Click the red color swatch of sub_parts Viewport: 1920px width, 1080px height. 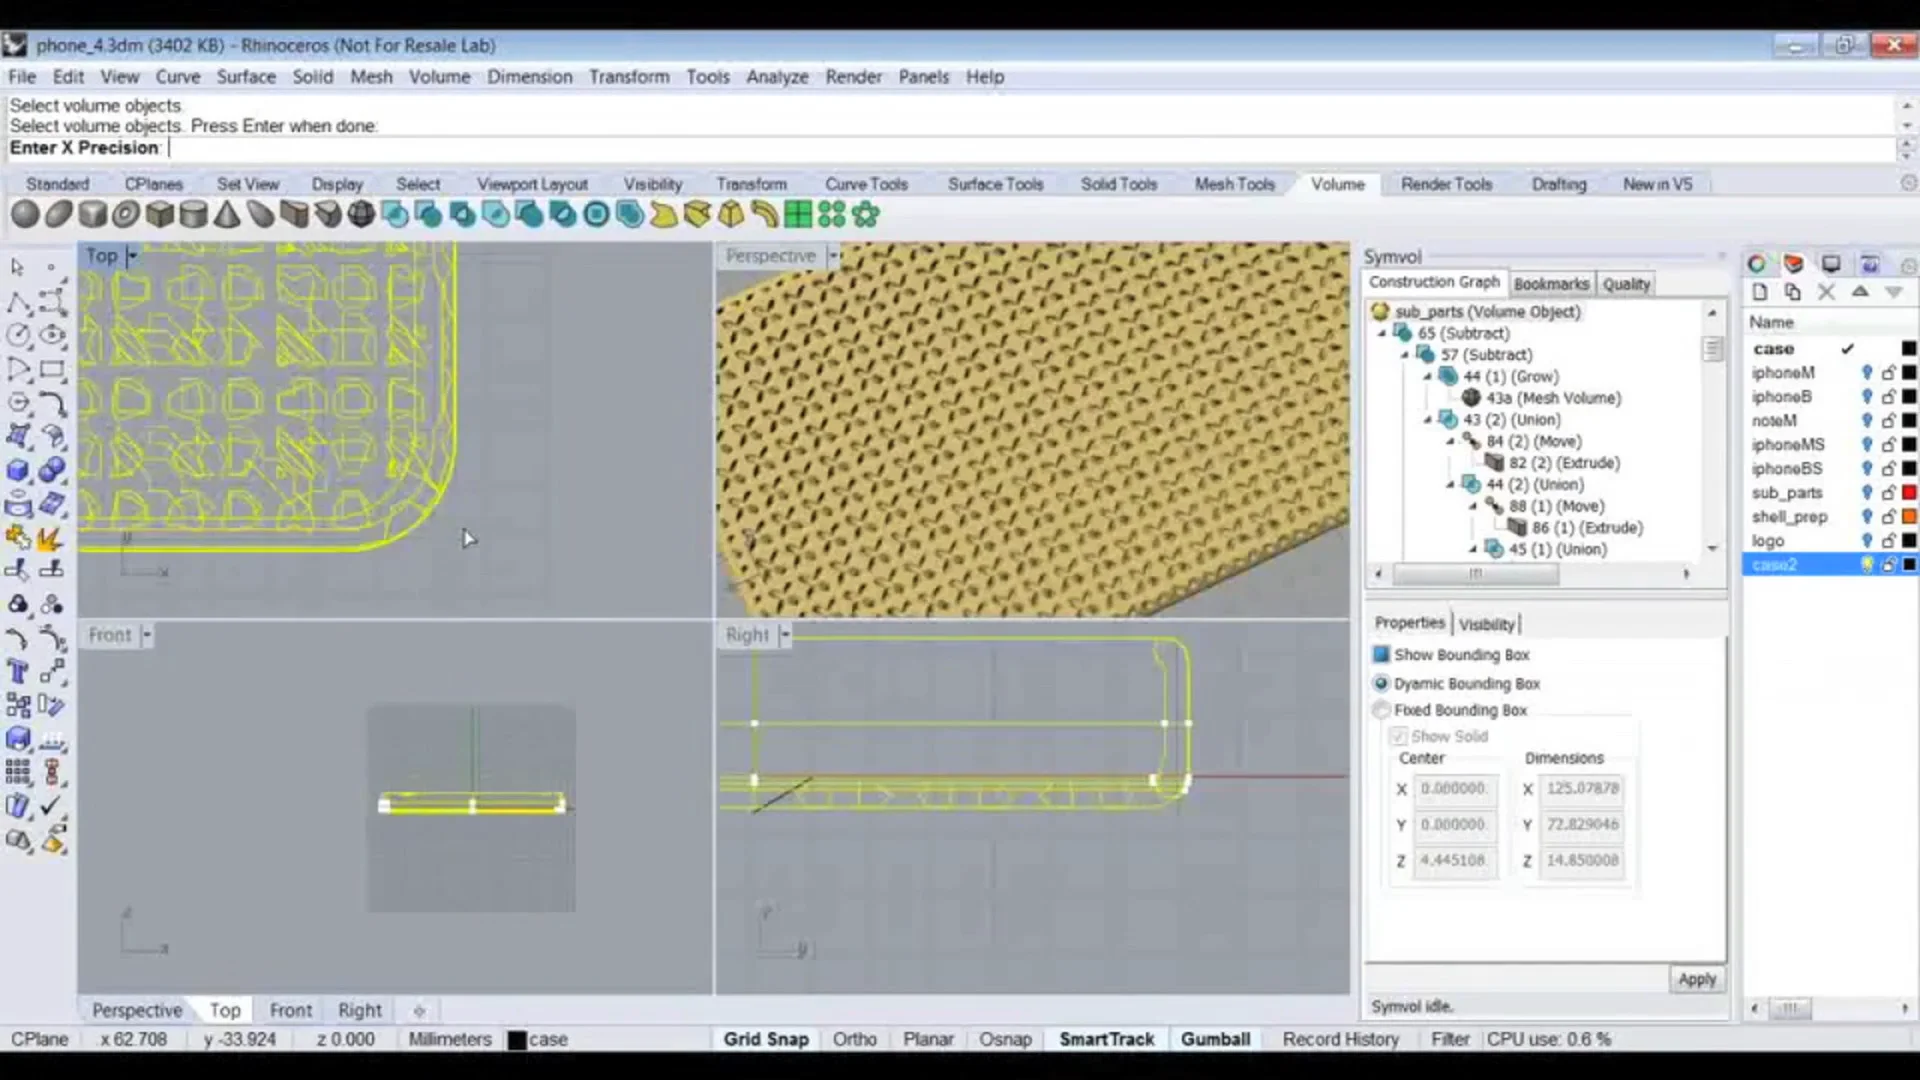(1908, 492)
